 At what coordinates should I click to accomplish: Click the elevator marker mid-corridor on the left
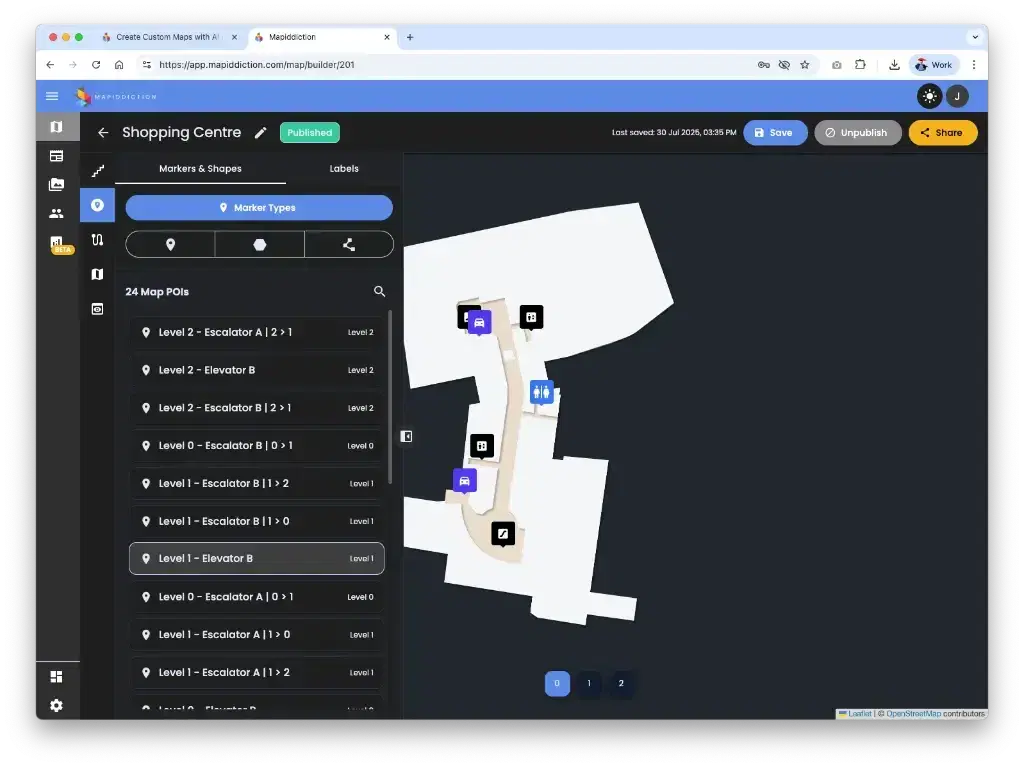coord(482,446)
